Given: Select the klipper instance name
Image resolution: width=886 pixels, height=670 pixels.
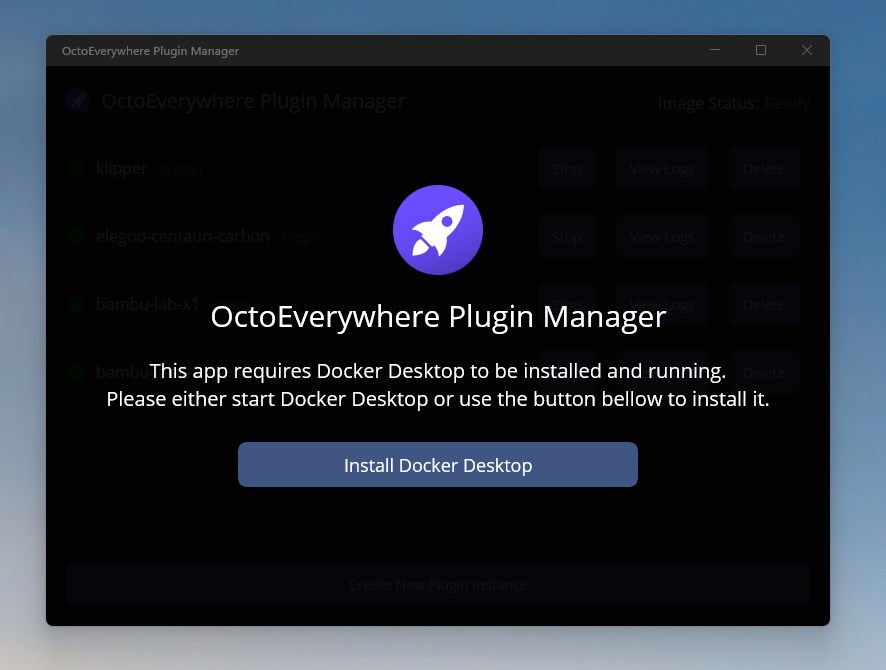Looking at the screenshot, I should pyautogui.click(x=122, y=169).
